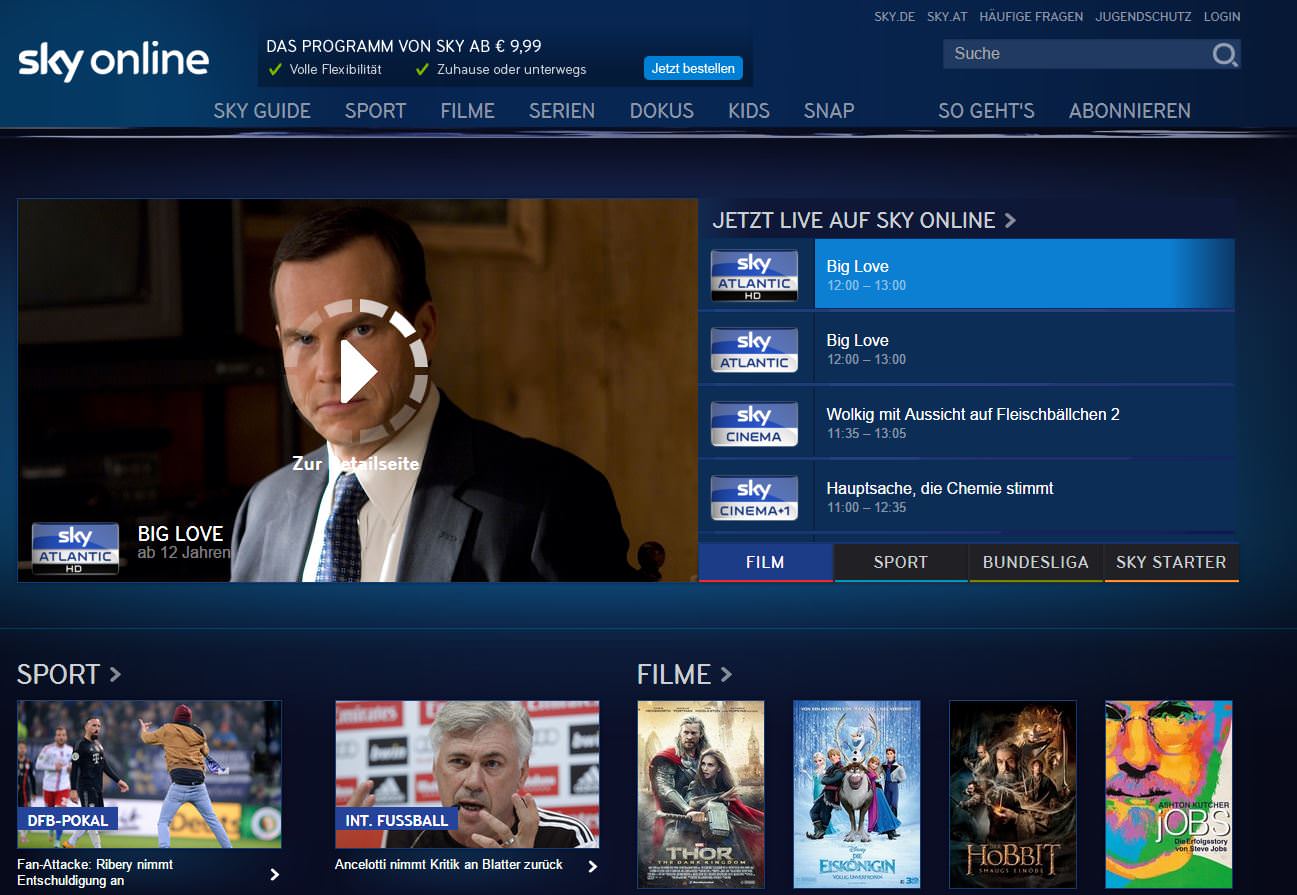Expand the FILME section chevron
1297x895 pixels.
pos(726,674)
